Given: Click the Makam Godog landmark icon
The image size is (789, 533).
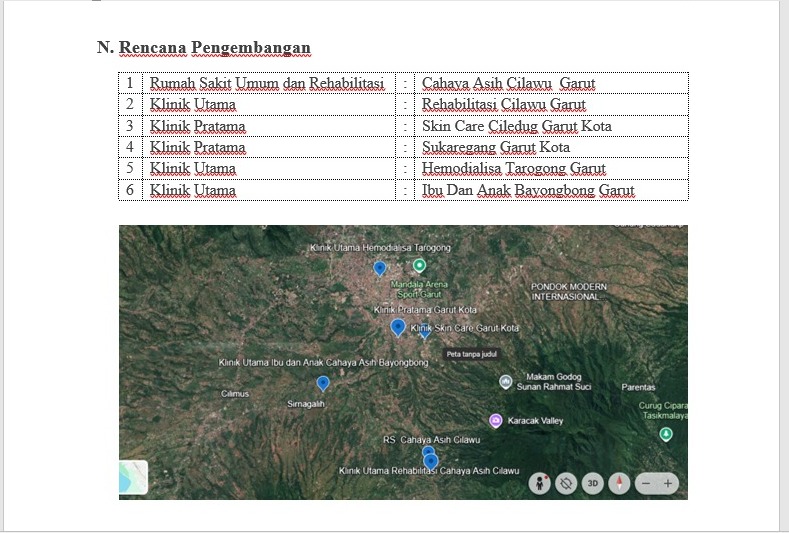Looking at the screenshot, I should click(506, 382).
